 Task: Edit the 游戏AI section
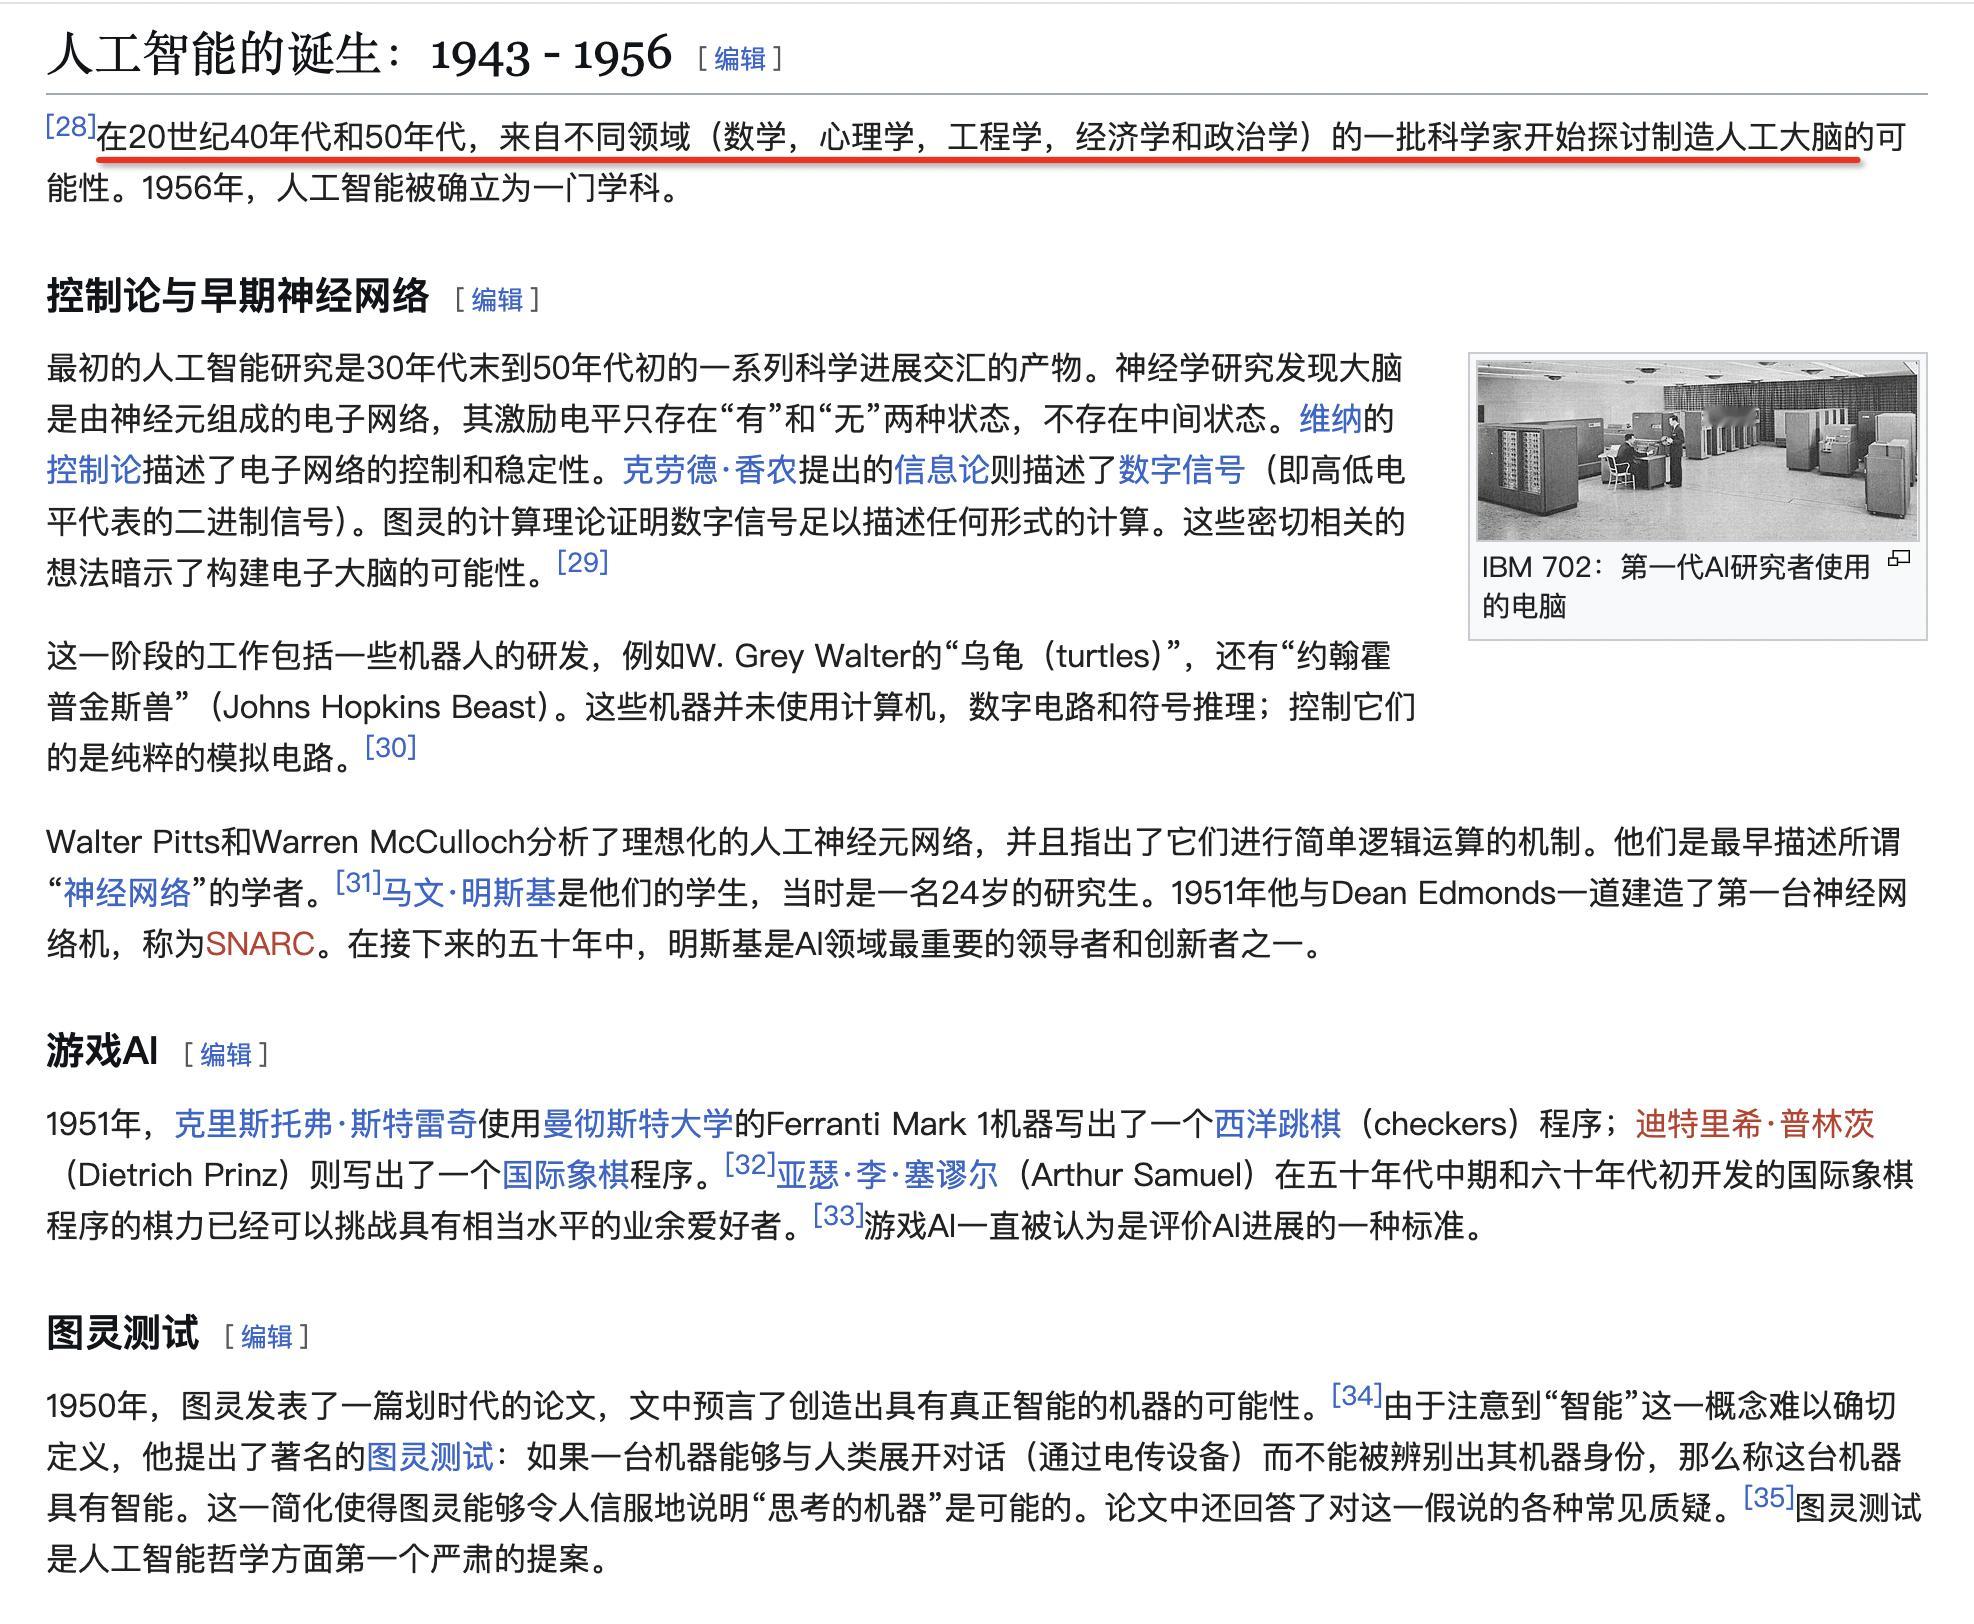226,1054
